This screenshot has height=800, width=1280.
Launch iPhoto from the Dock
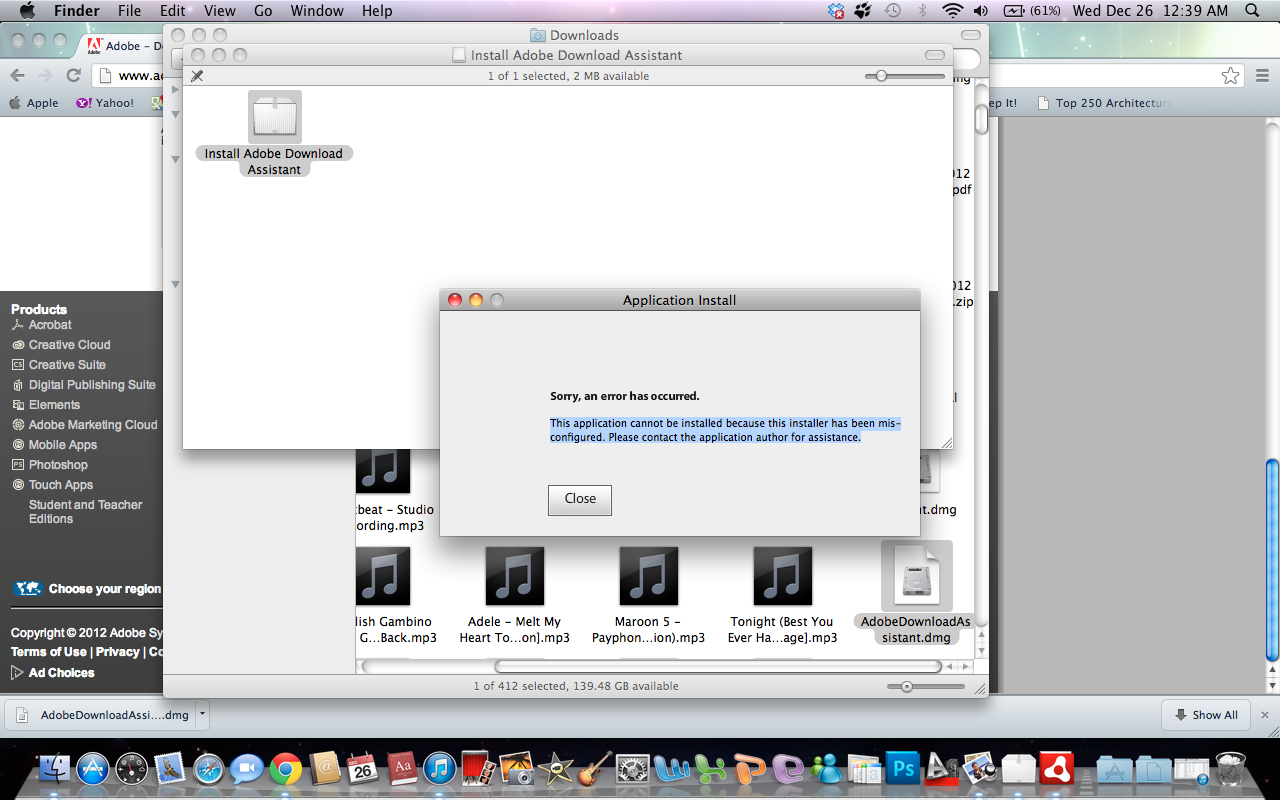point(517,768)
